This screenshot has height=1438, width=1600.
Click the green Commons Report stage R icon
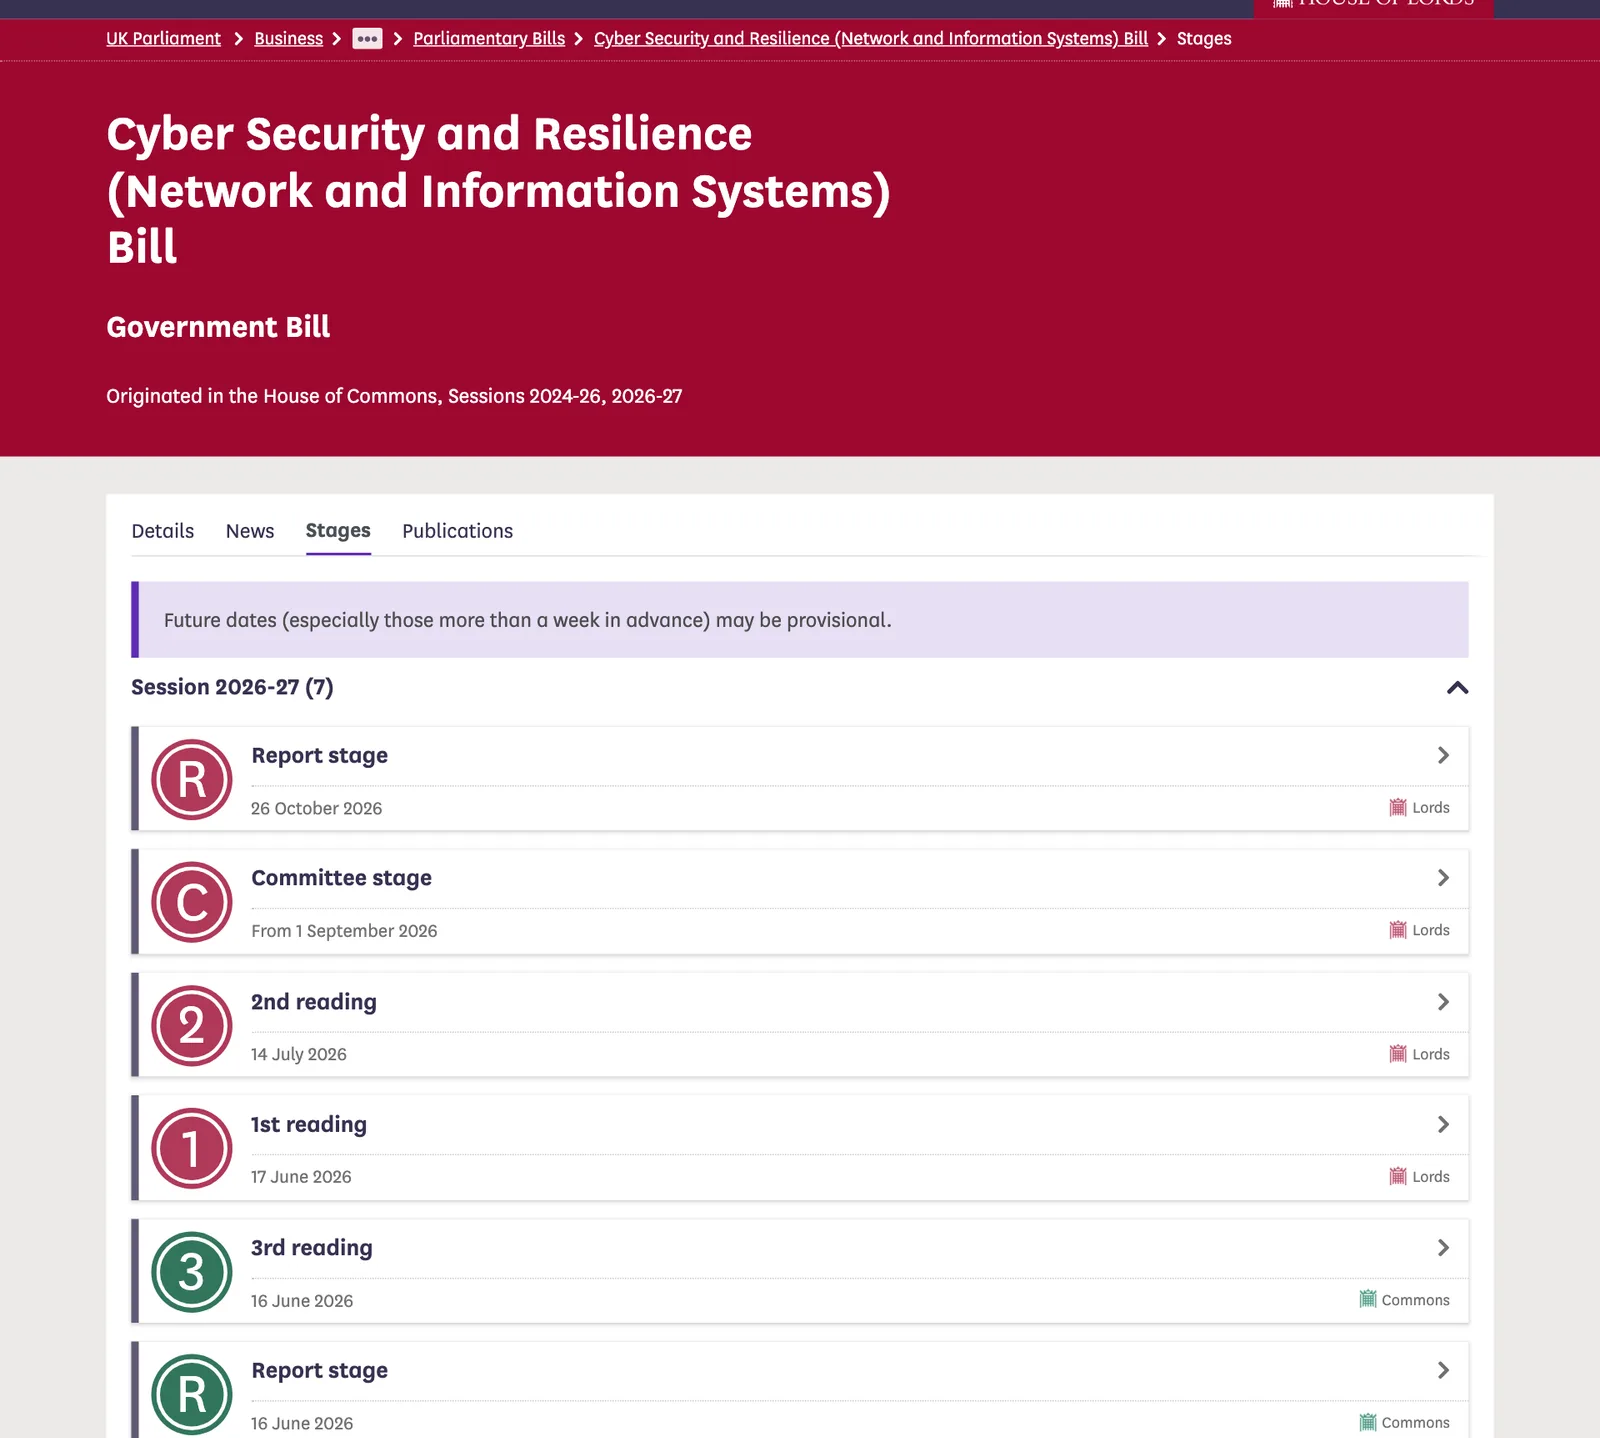click(x=191, y=1394)
